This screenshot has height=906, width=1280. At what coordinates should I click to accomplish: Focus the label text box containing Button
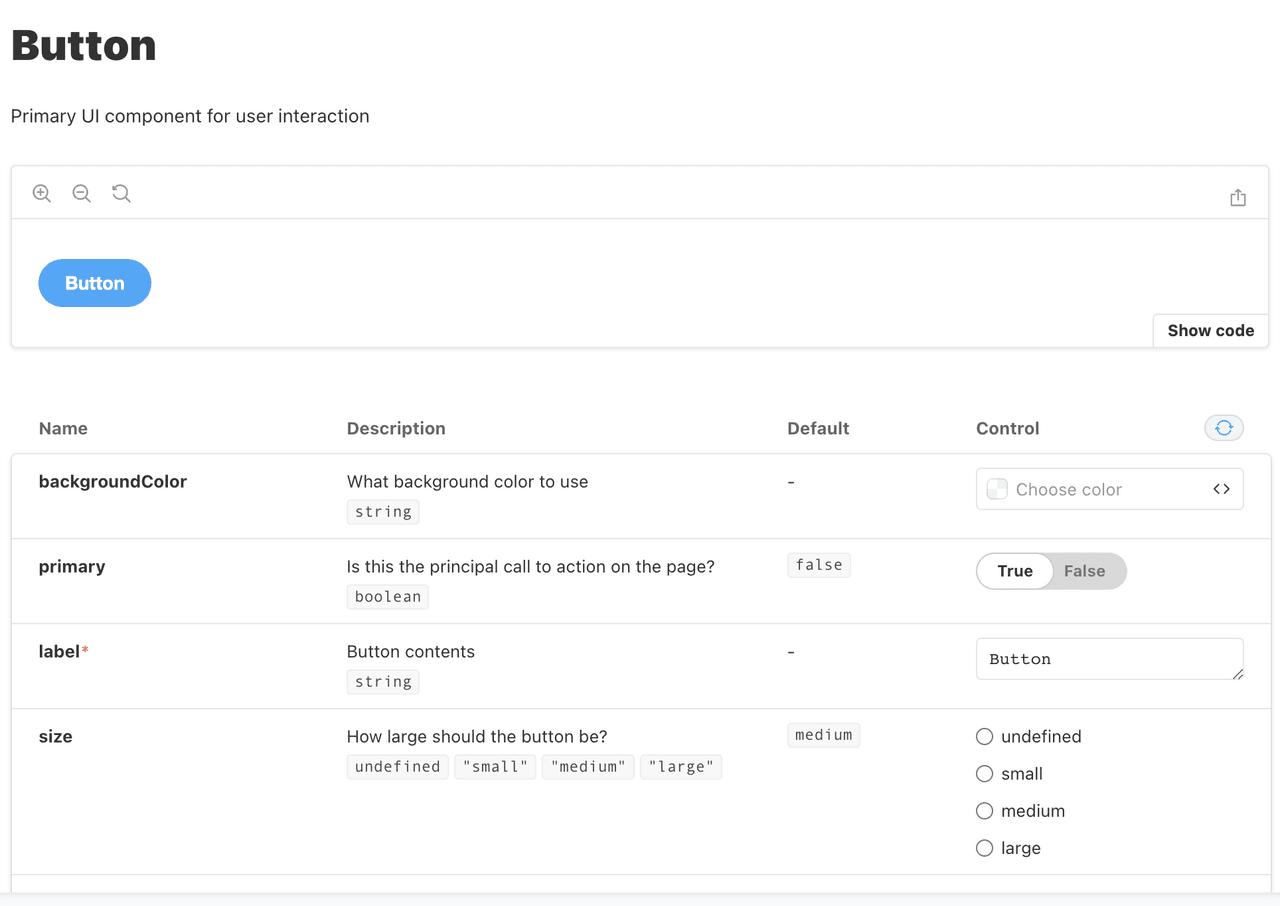(1100, 659)
